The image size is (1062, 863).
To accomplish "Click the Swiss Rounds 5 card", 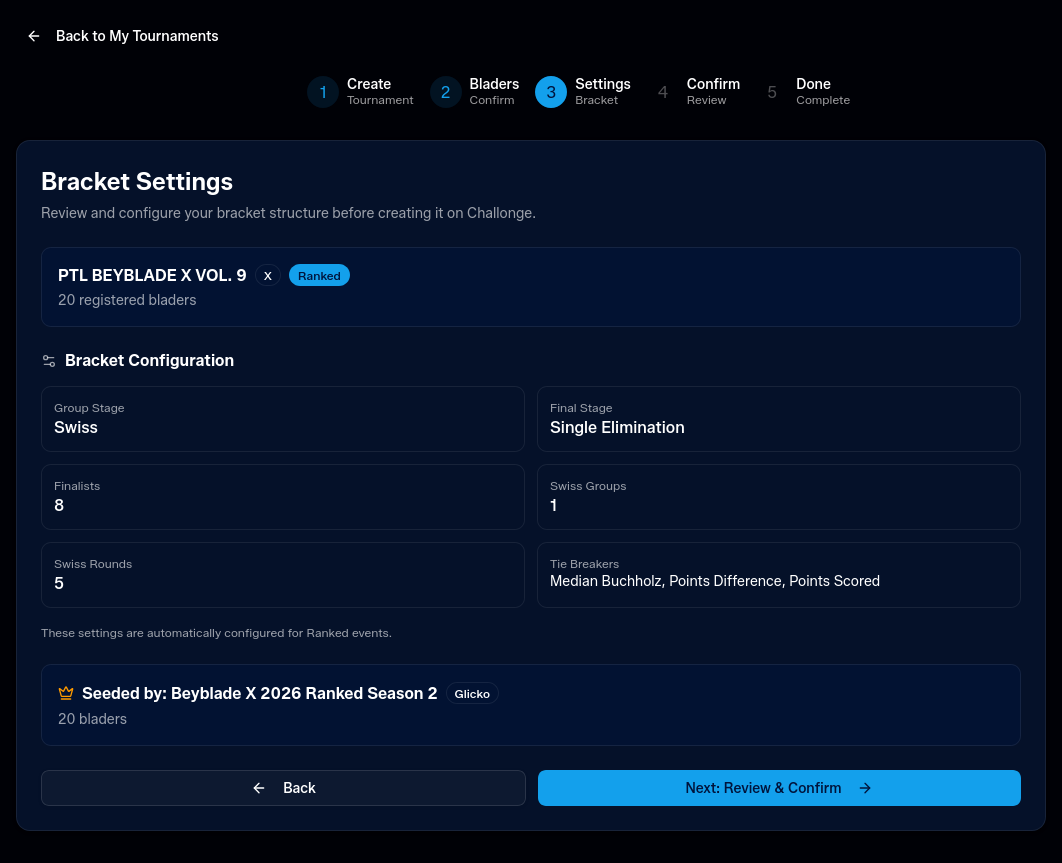I will click(x=283, y=575).
